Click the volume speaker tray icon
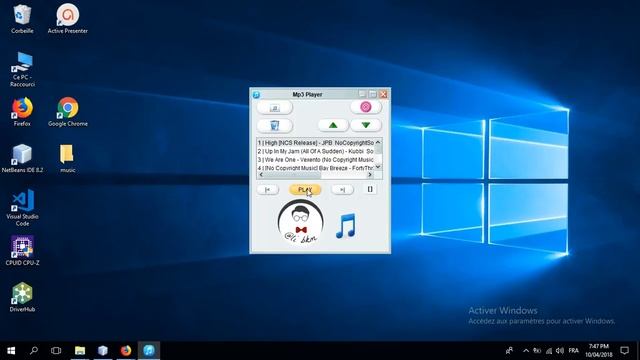The image size is (640, 360). click(560, 351)
